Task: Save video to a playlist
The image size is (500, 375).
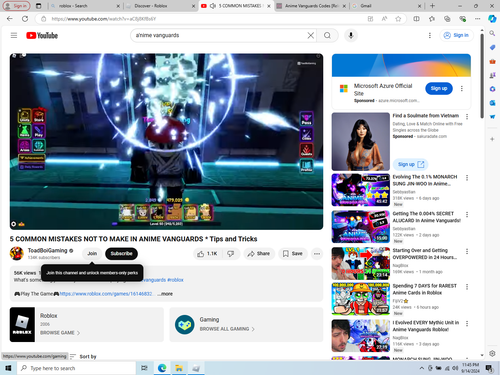Action: (x=292, y=254)
